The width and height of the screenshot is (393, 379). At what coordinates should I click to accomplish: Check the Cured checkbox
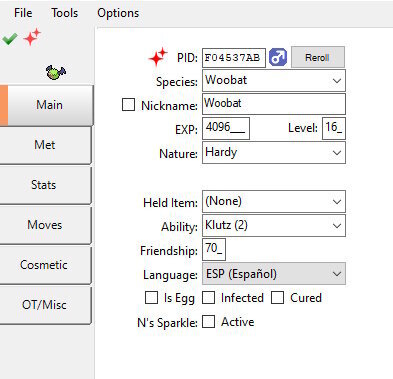point(277,297)
